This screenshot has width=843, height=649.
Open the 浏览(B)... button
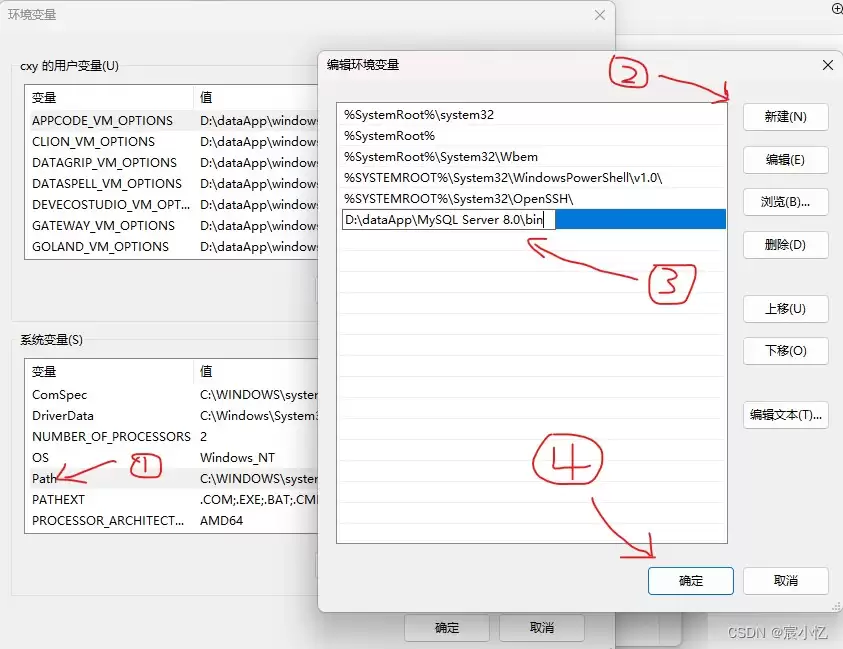(x=785, y=202)
